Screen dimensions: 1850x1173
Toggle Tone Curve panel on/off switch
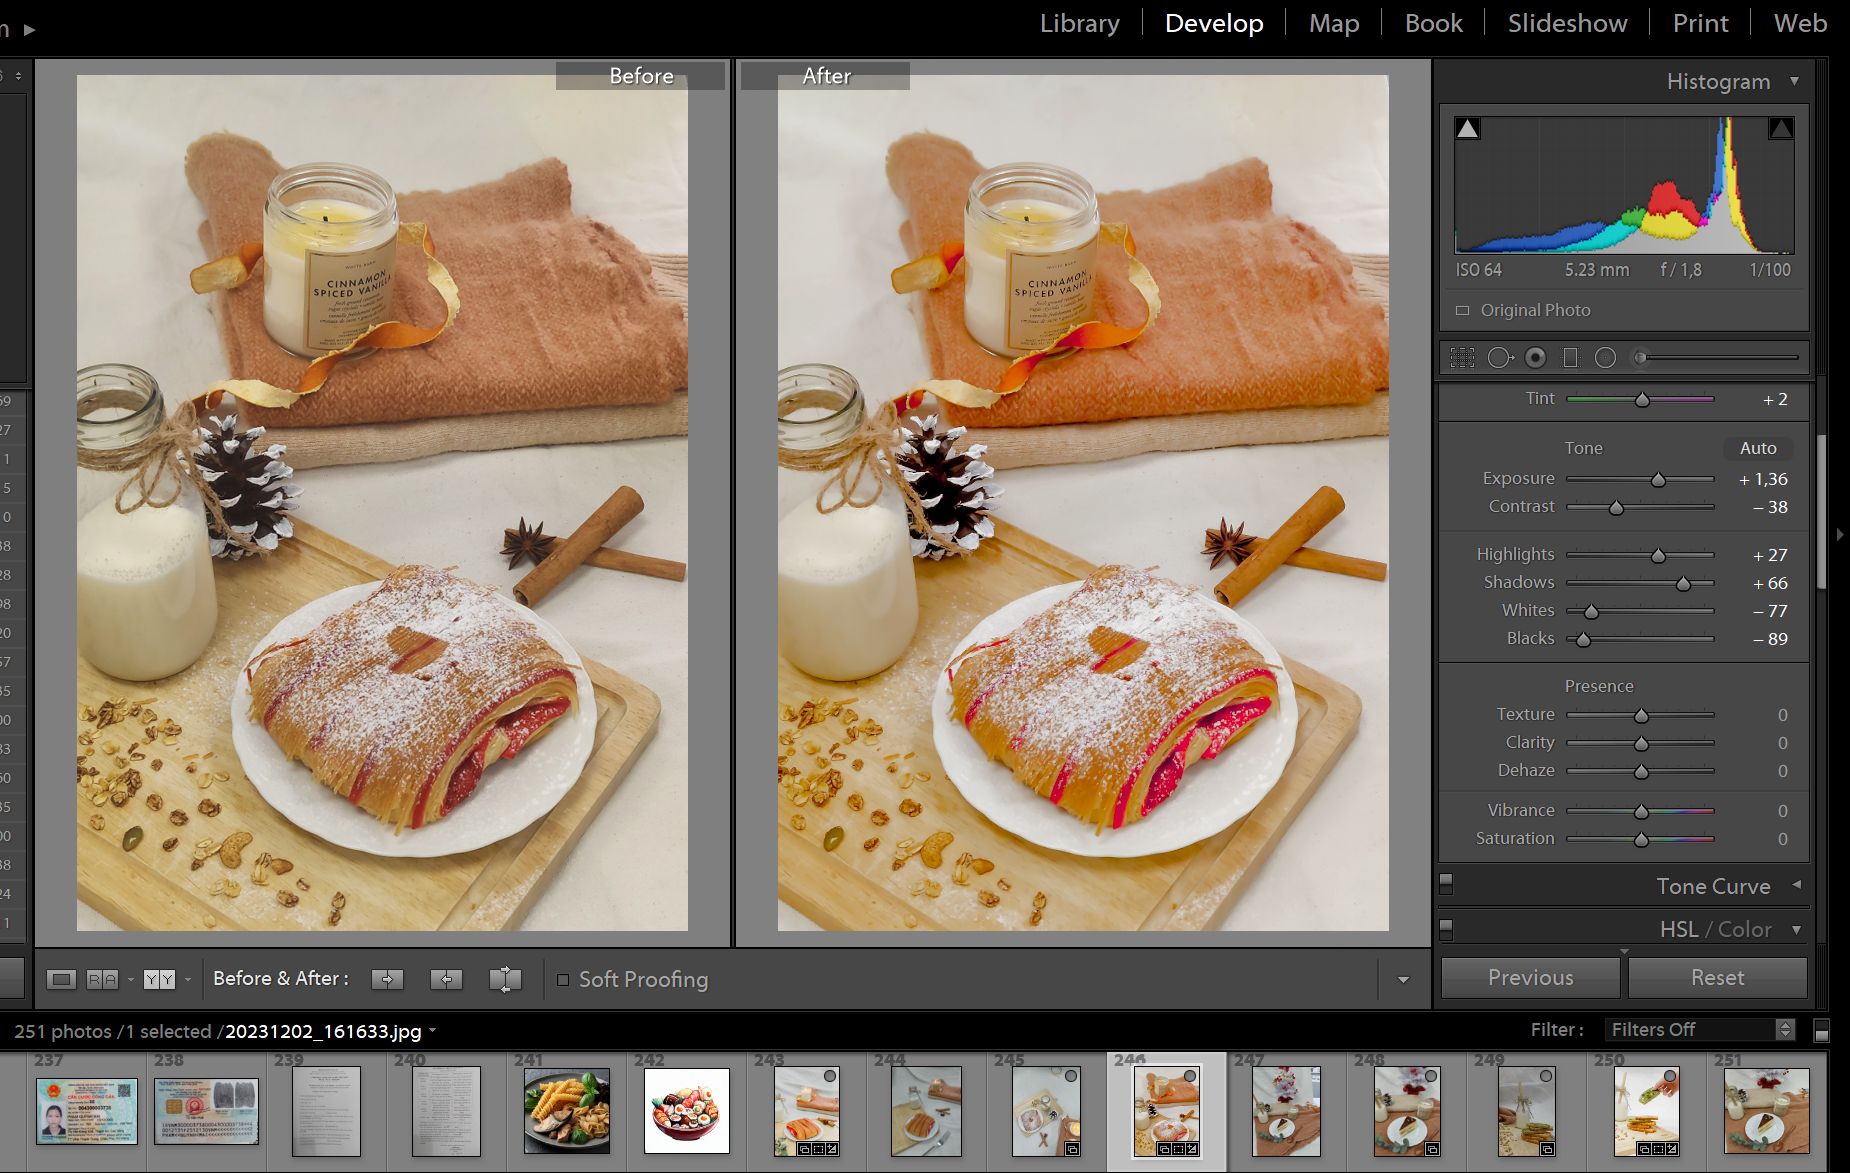(1446, 884)
